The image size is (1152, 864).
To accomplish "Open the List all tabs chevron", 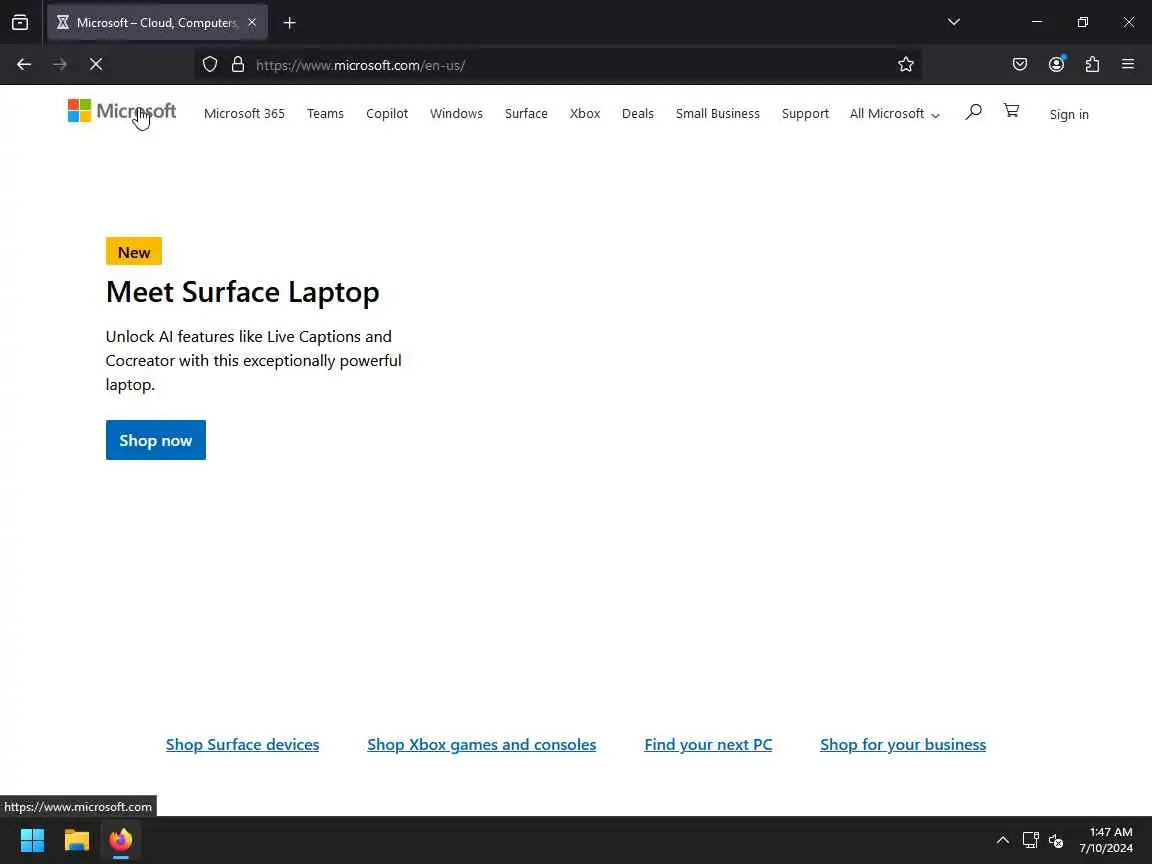I will tap(954, 22).
